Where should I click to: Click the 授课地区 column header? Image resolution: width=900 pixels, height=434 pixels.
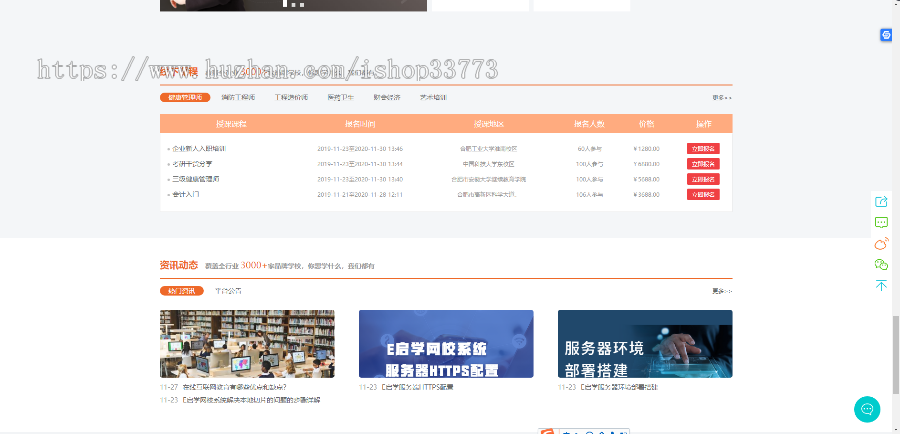point(488,124)
